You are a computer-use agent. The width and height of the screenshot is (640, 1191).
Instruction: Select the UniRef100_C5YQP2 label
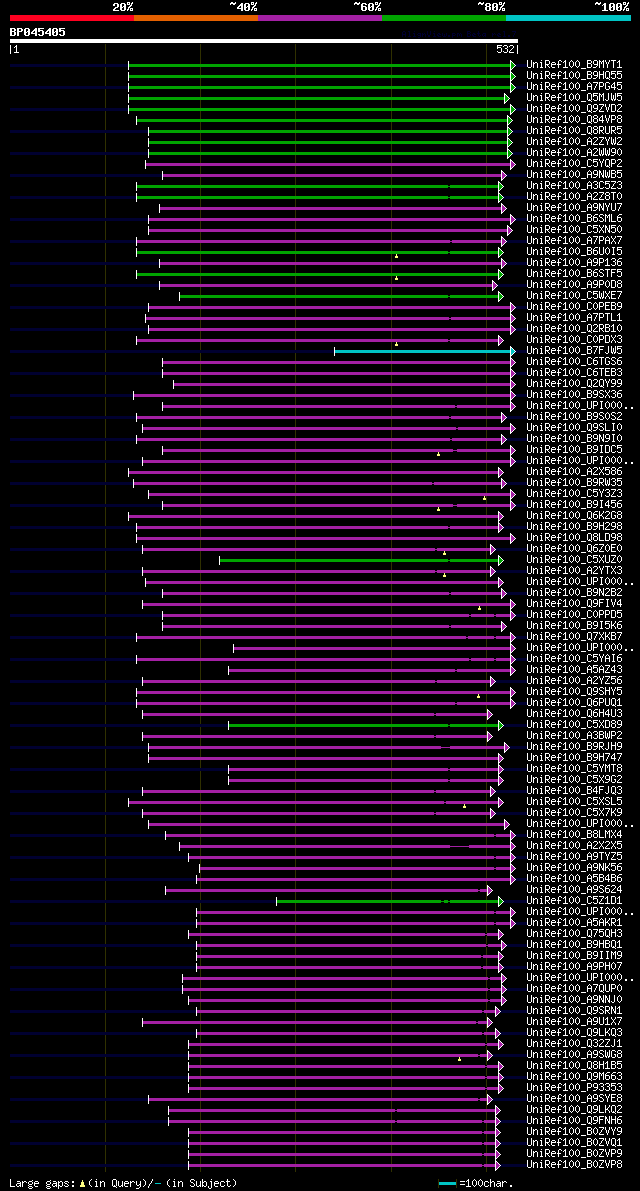tap(574, 164)
